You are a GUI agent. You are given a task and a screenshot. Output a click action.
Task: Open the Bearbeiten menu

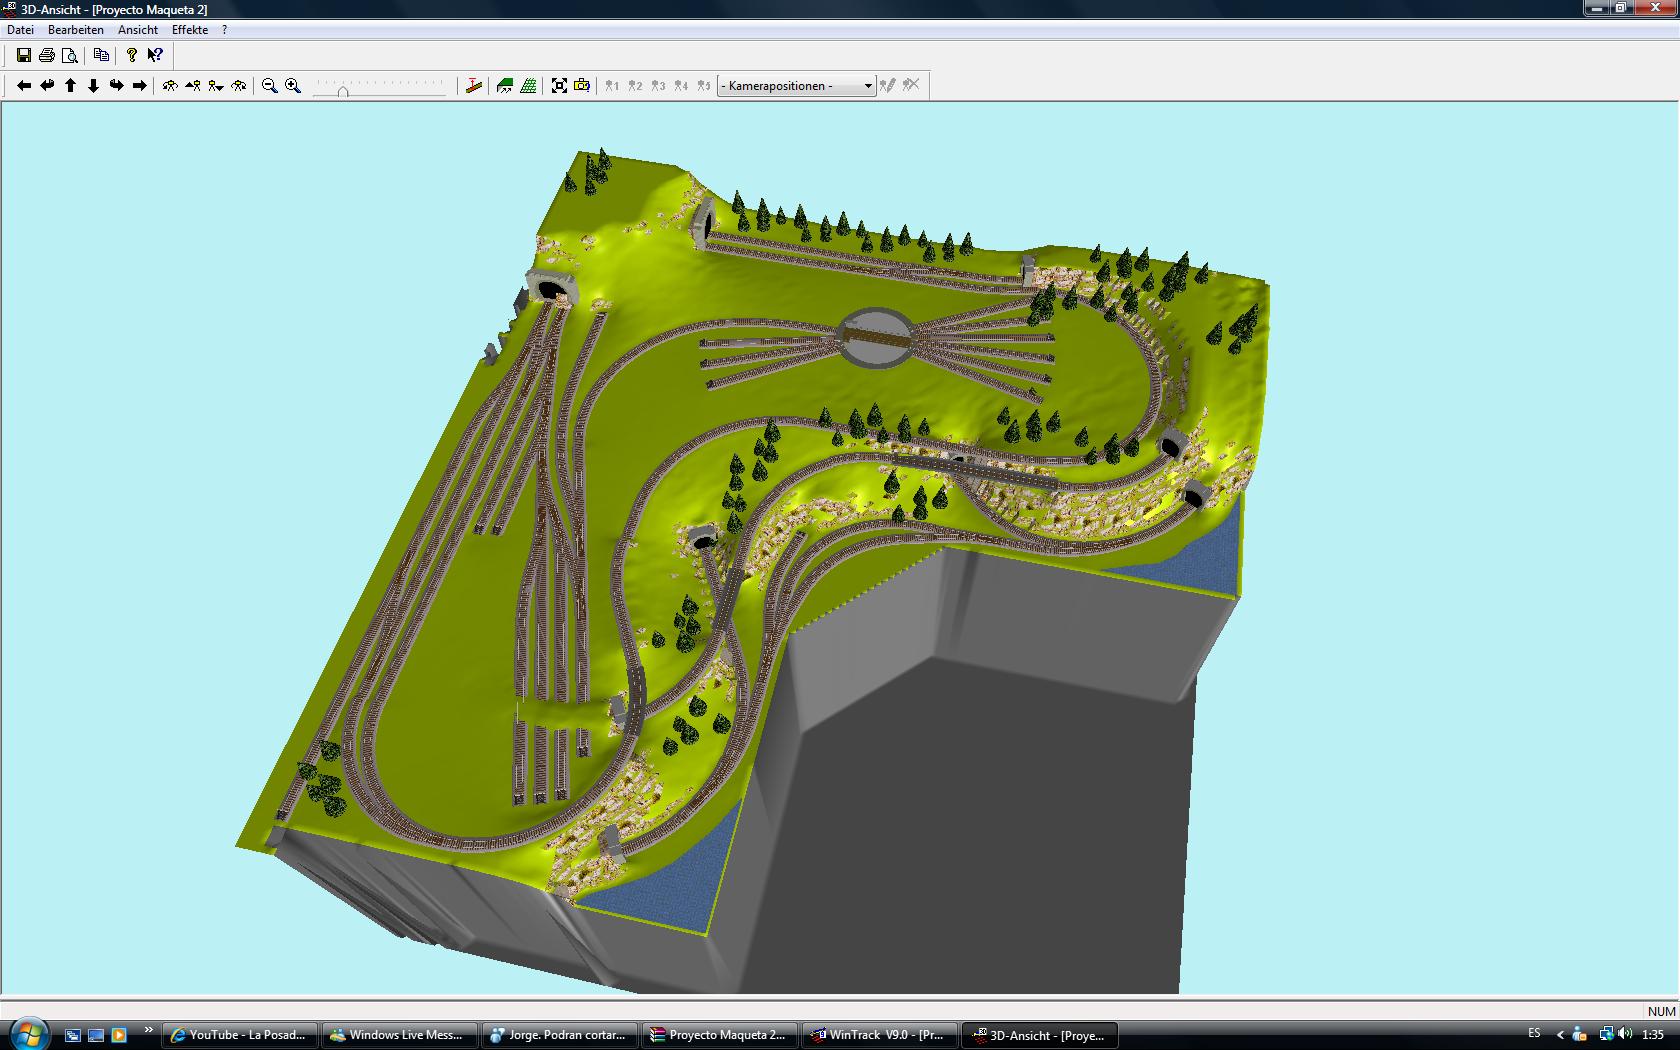(x=76, y=30)
